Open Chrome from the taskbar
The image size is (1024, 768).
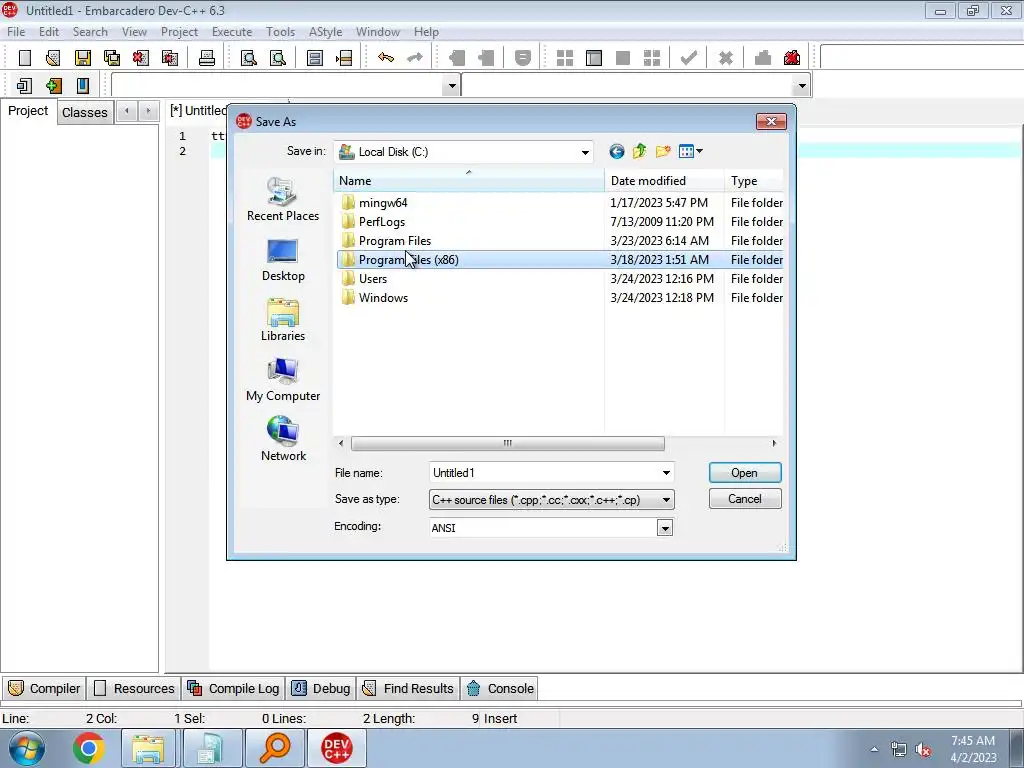pos(89,748)
